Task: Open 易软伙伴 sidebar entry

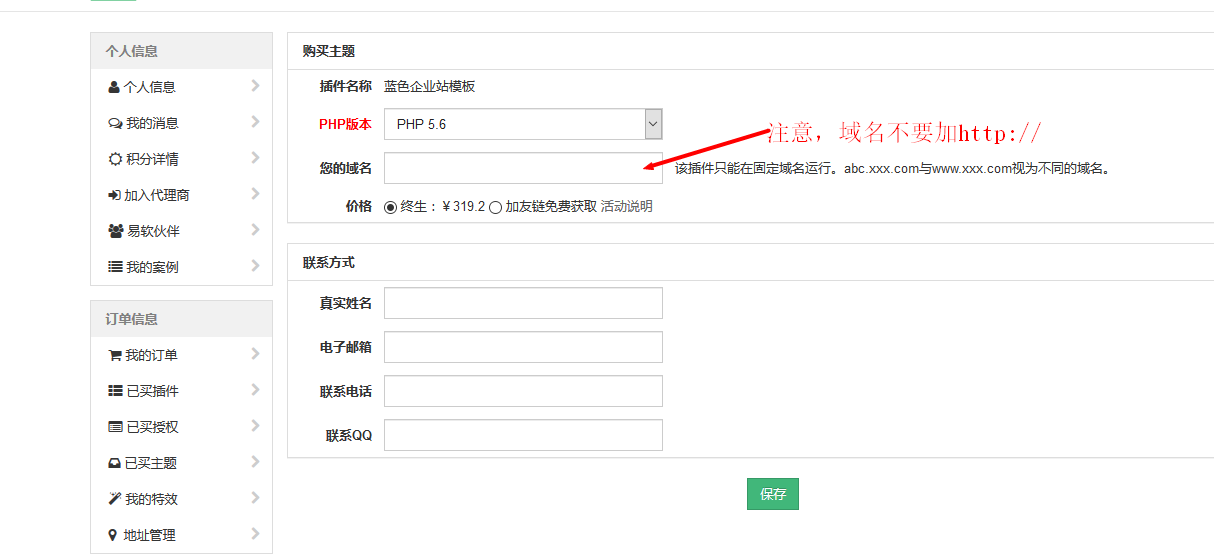Action: 153,231
